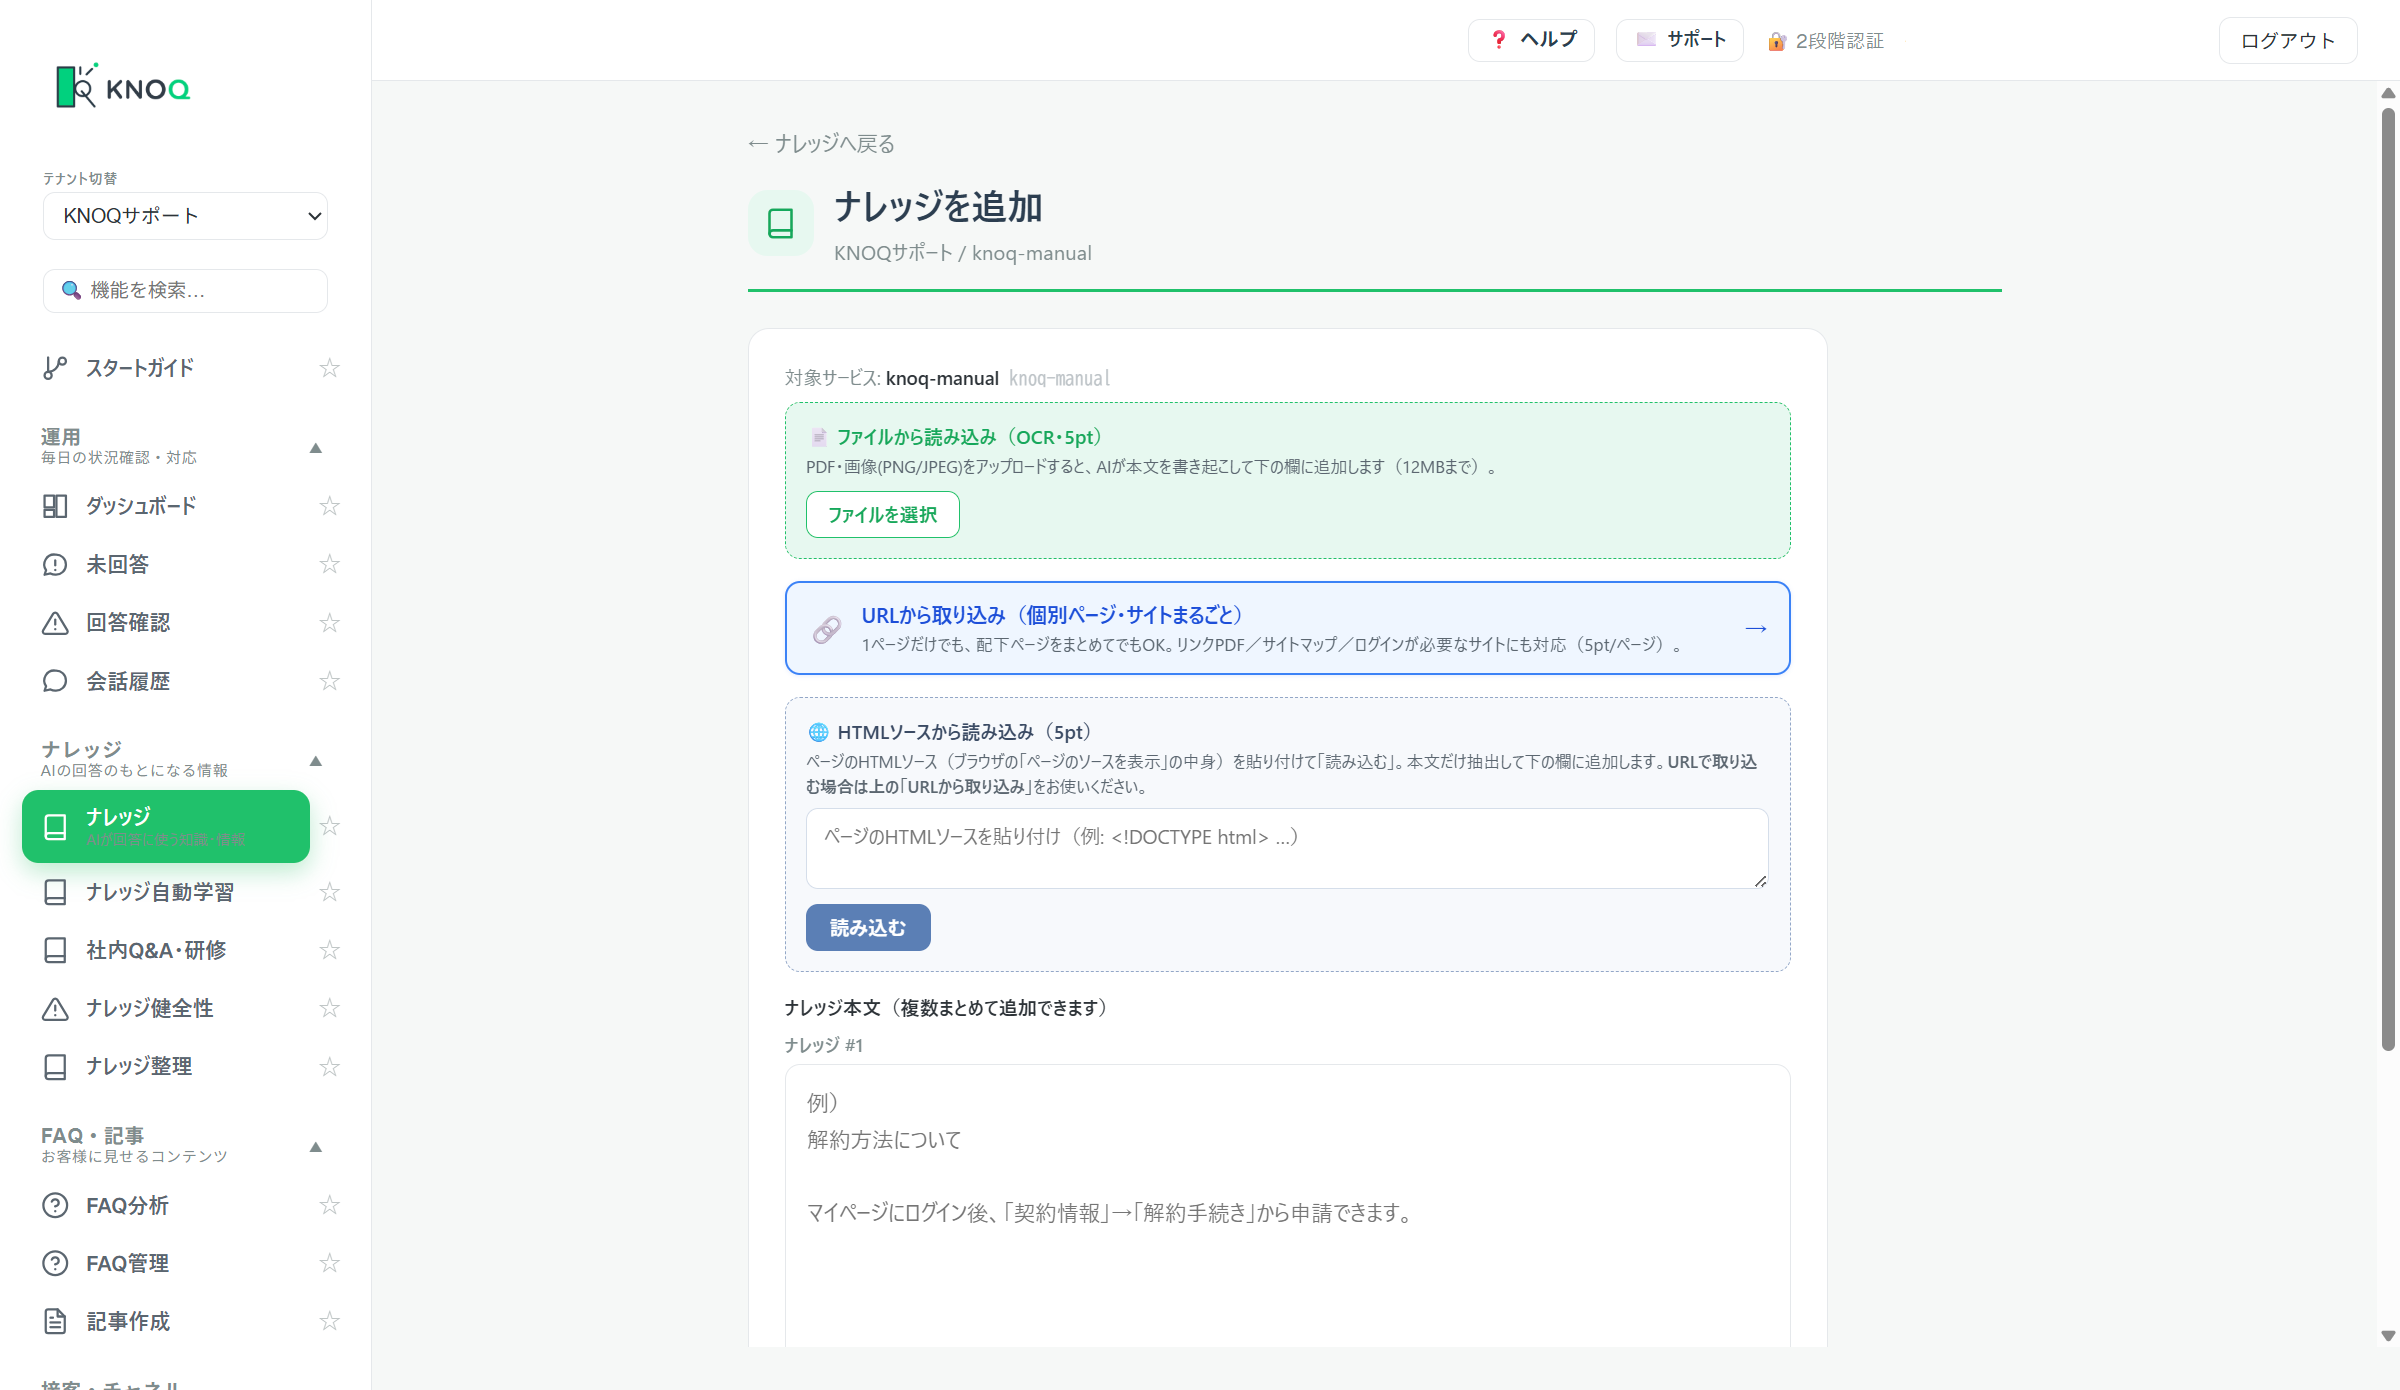The image size is (2400, 1390).
Task: Toggle the star next to 回答確認
Action: click(x=329, y=623)
